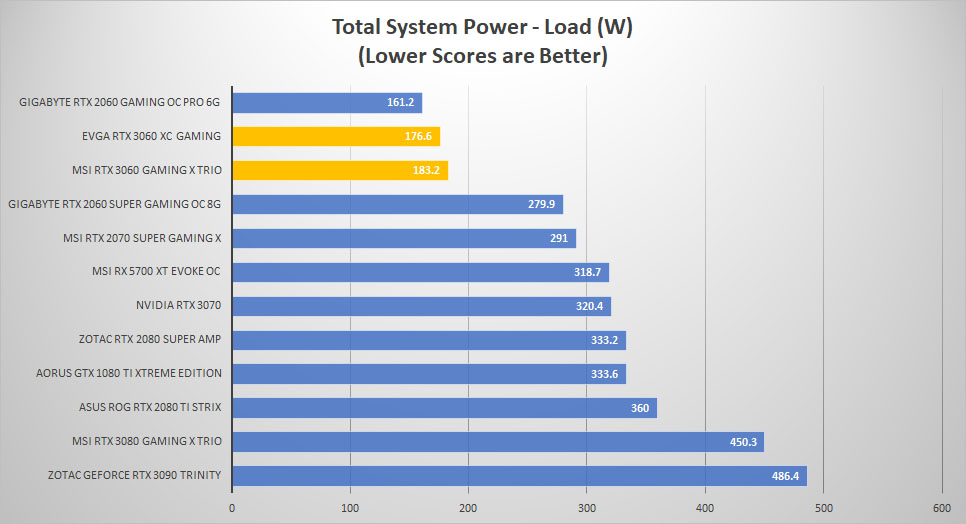
Task: Click the 333.6 data value
Action: 604,374
